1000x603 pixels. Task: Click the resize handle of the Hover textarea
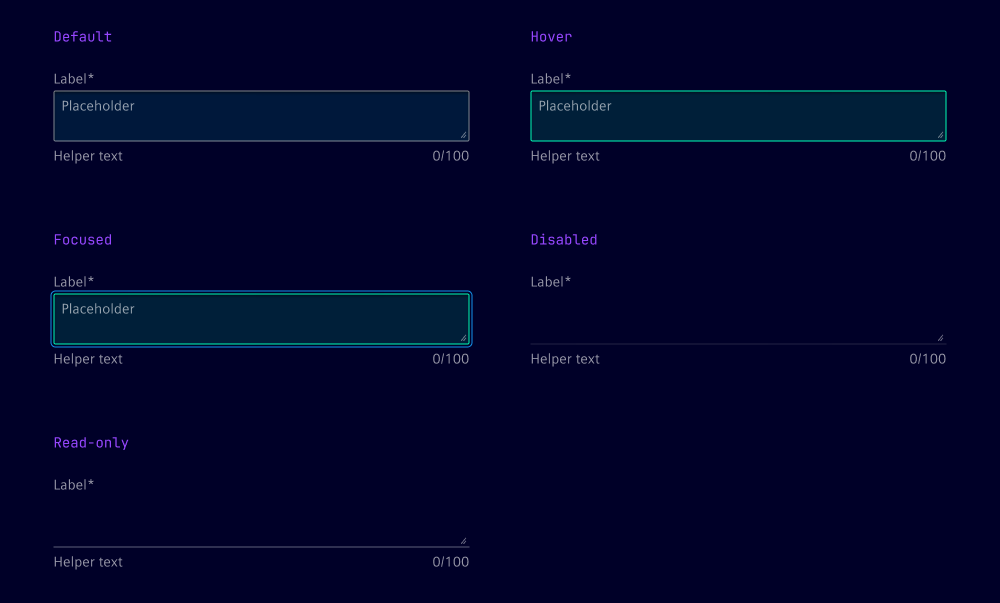point(940,135)
